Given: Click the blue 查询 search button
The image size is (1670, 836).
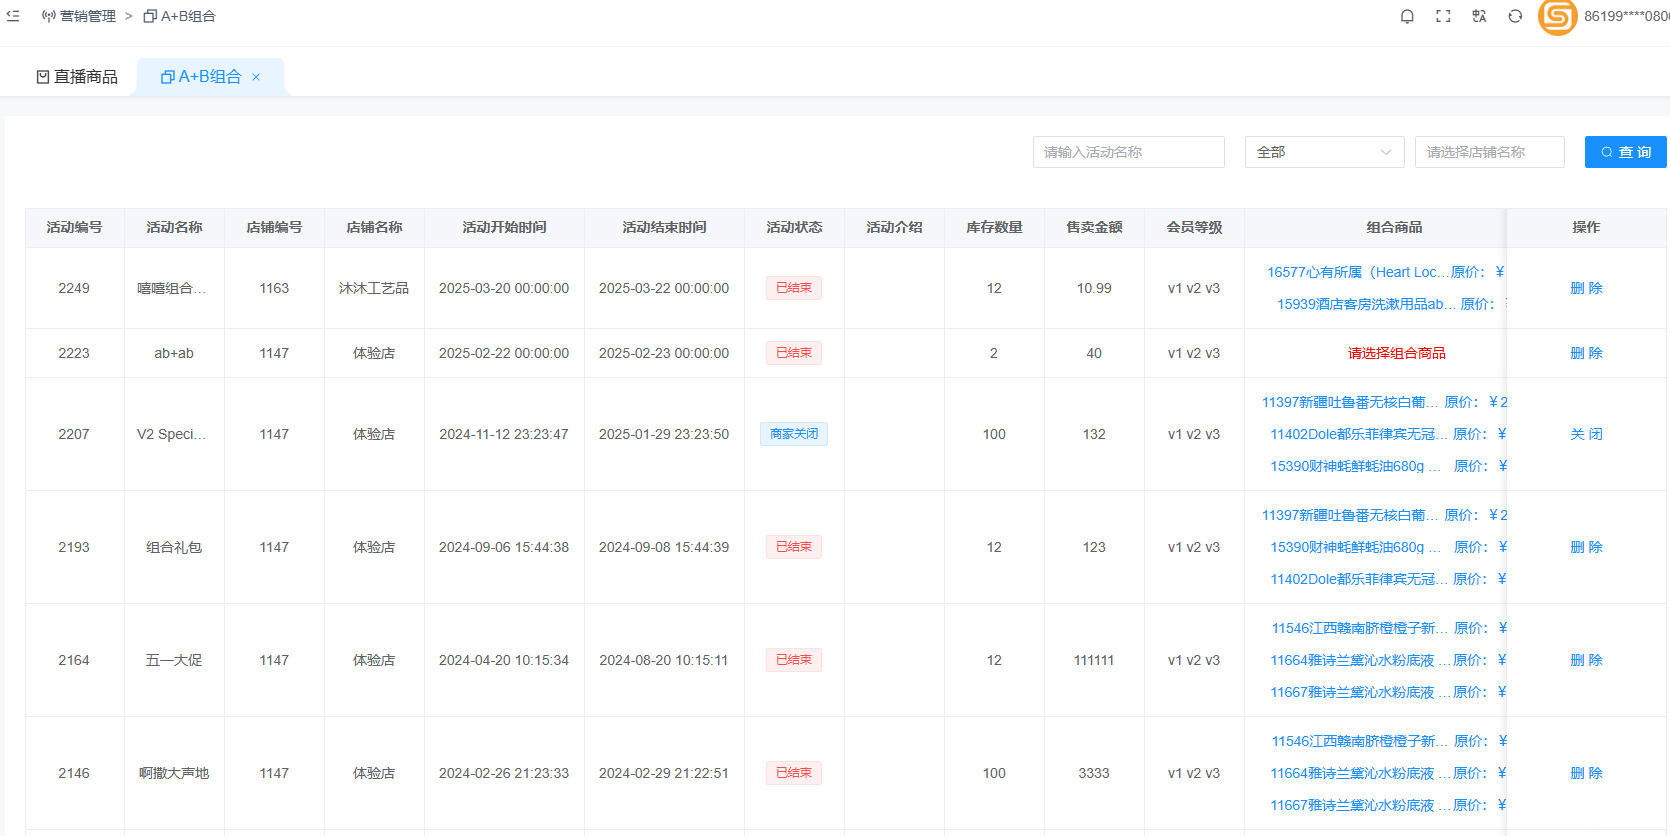Looking at the screenshot, I should coord(1625,152).
